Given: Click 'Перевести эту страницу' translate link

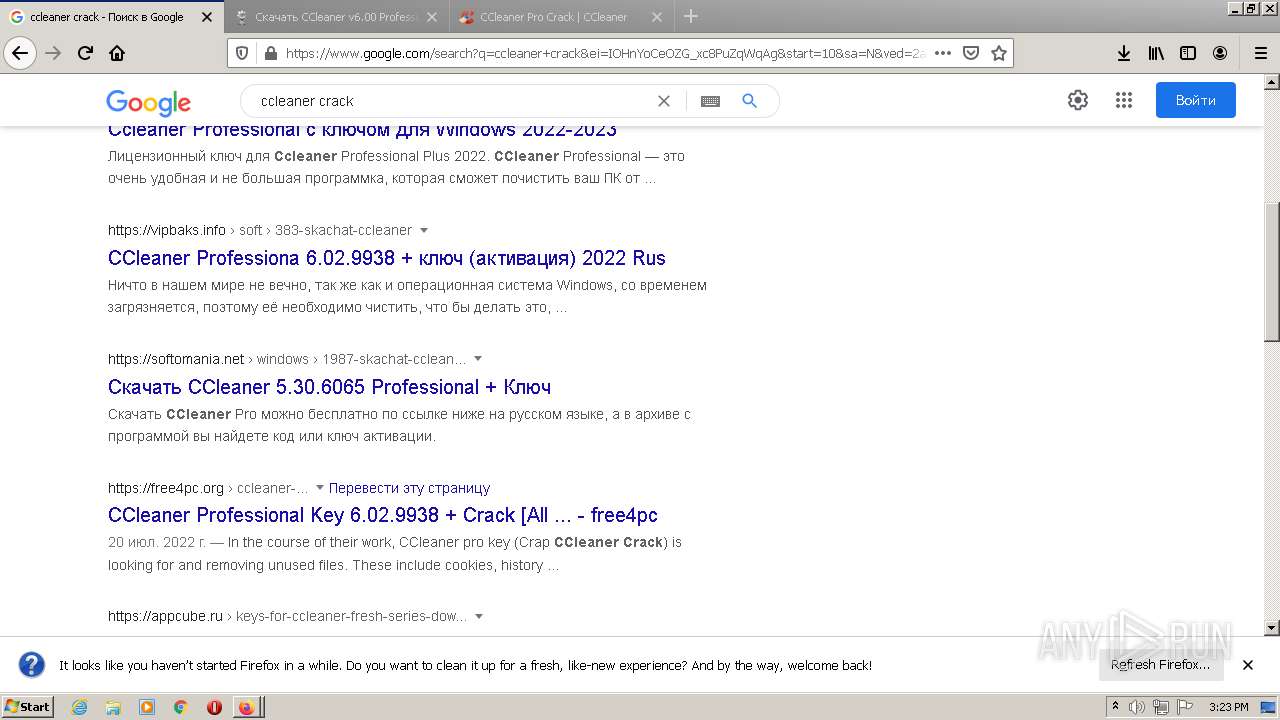Looking at the screenshot, I should [409, 488].
